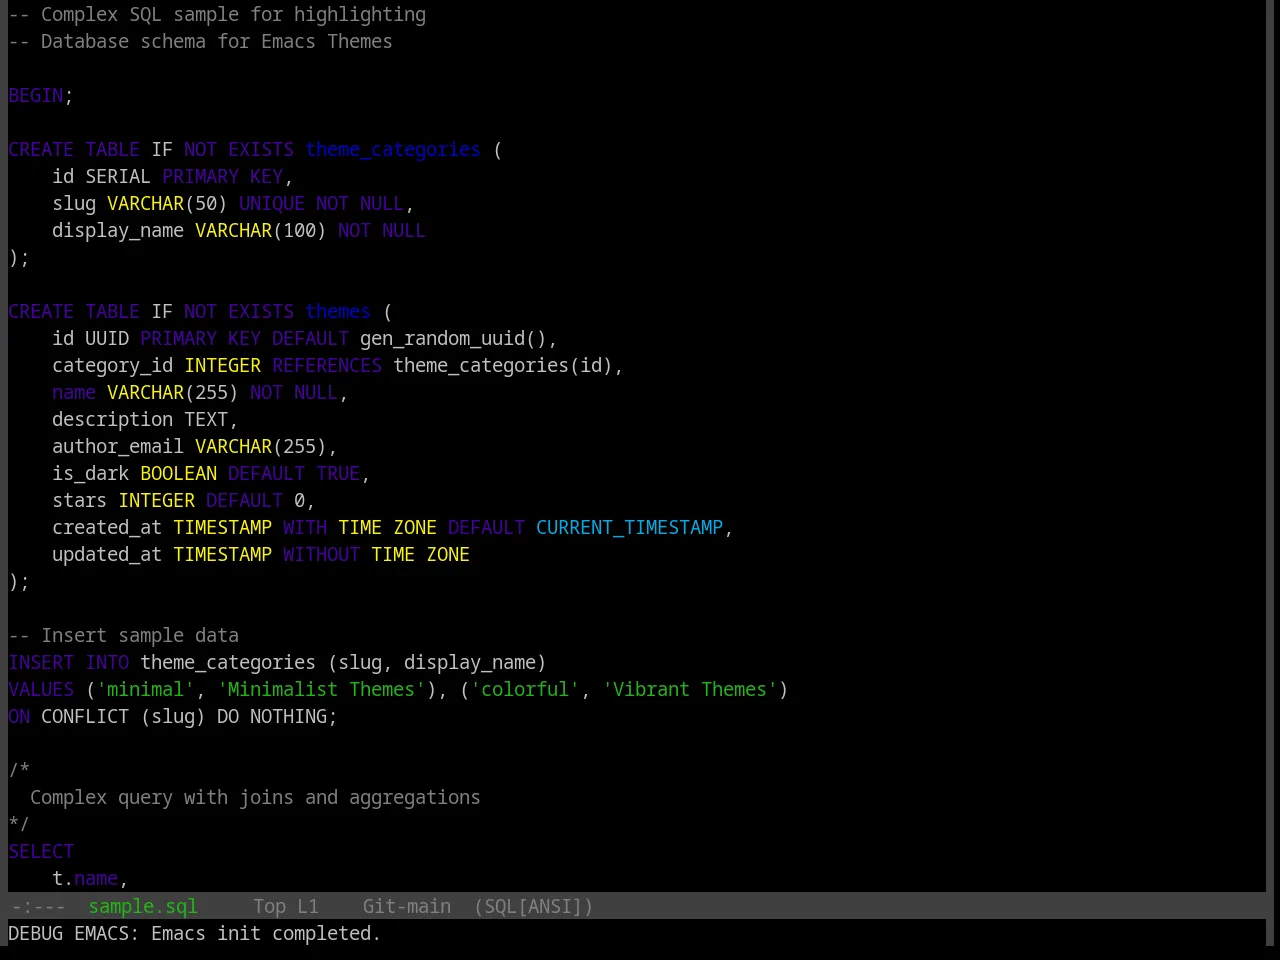Screen dimensions: 1280x960
Task: Click WITHOUT keyword on updated_at line
Action: tap(321, 554)
